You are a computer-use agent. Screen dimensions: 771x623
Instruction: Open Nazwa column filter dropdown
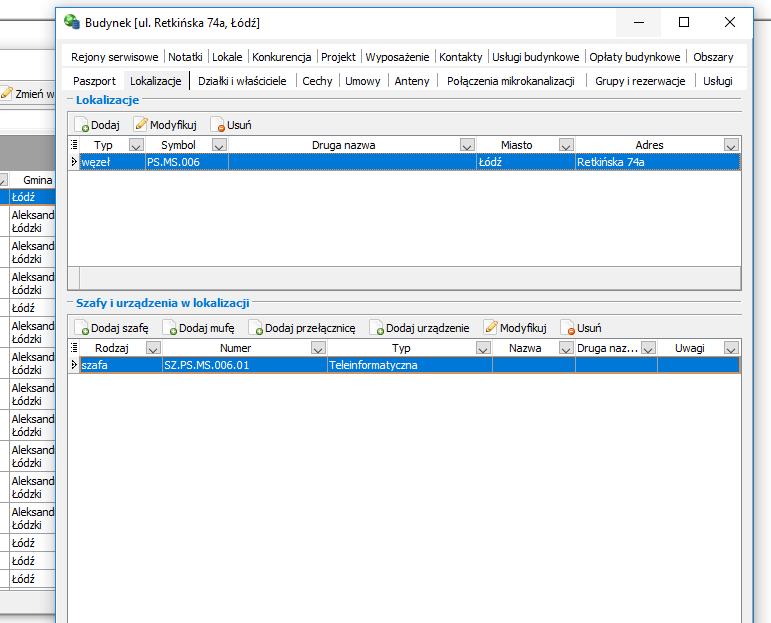point(566,348)
